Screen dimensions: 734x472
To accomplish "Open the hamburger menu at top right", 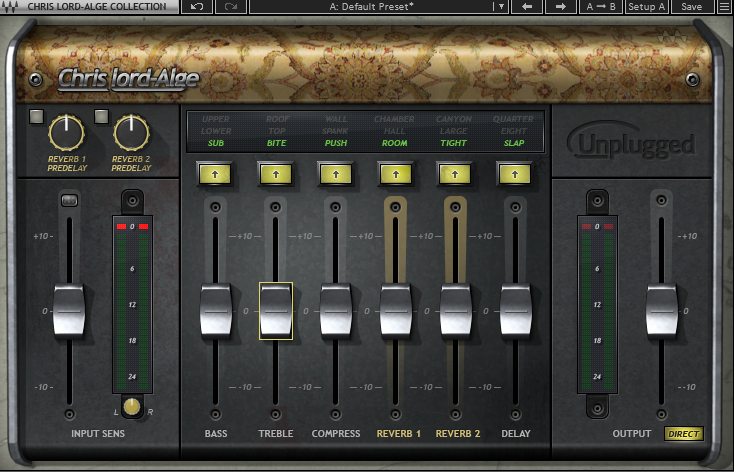I will (x=723, y=7).
